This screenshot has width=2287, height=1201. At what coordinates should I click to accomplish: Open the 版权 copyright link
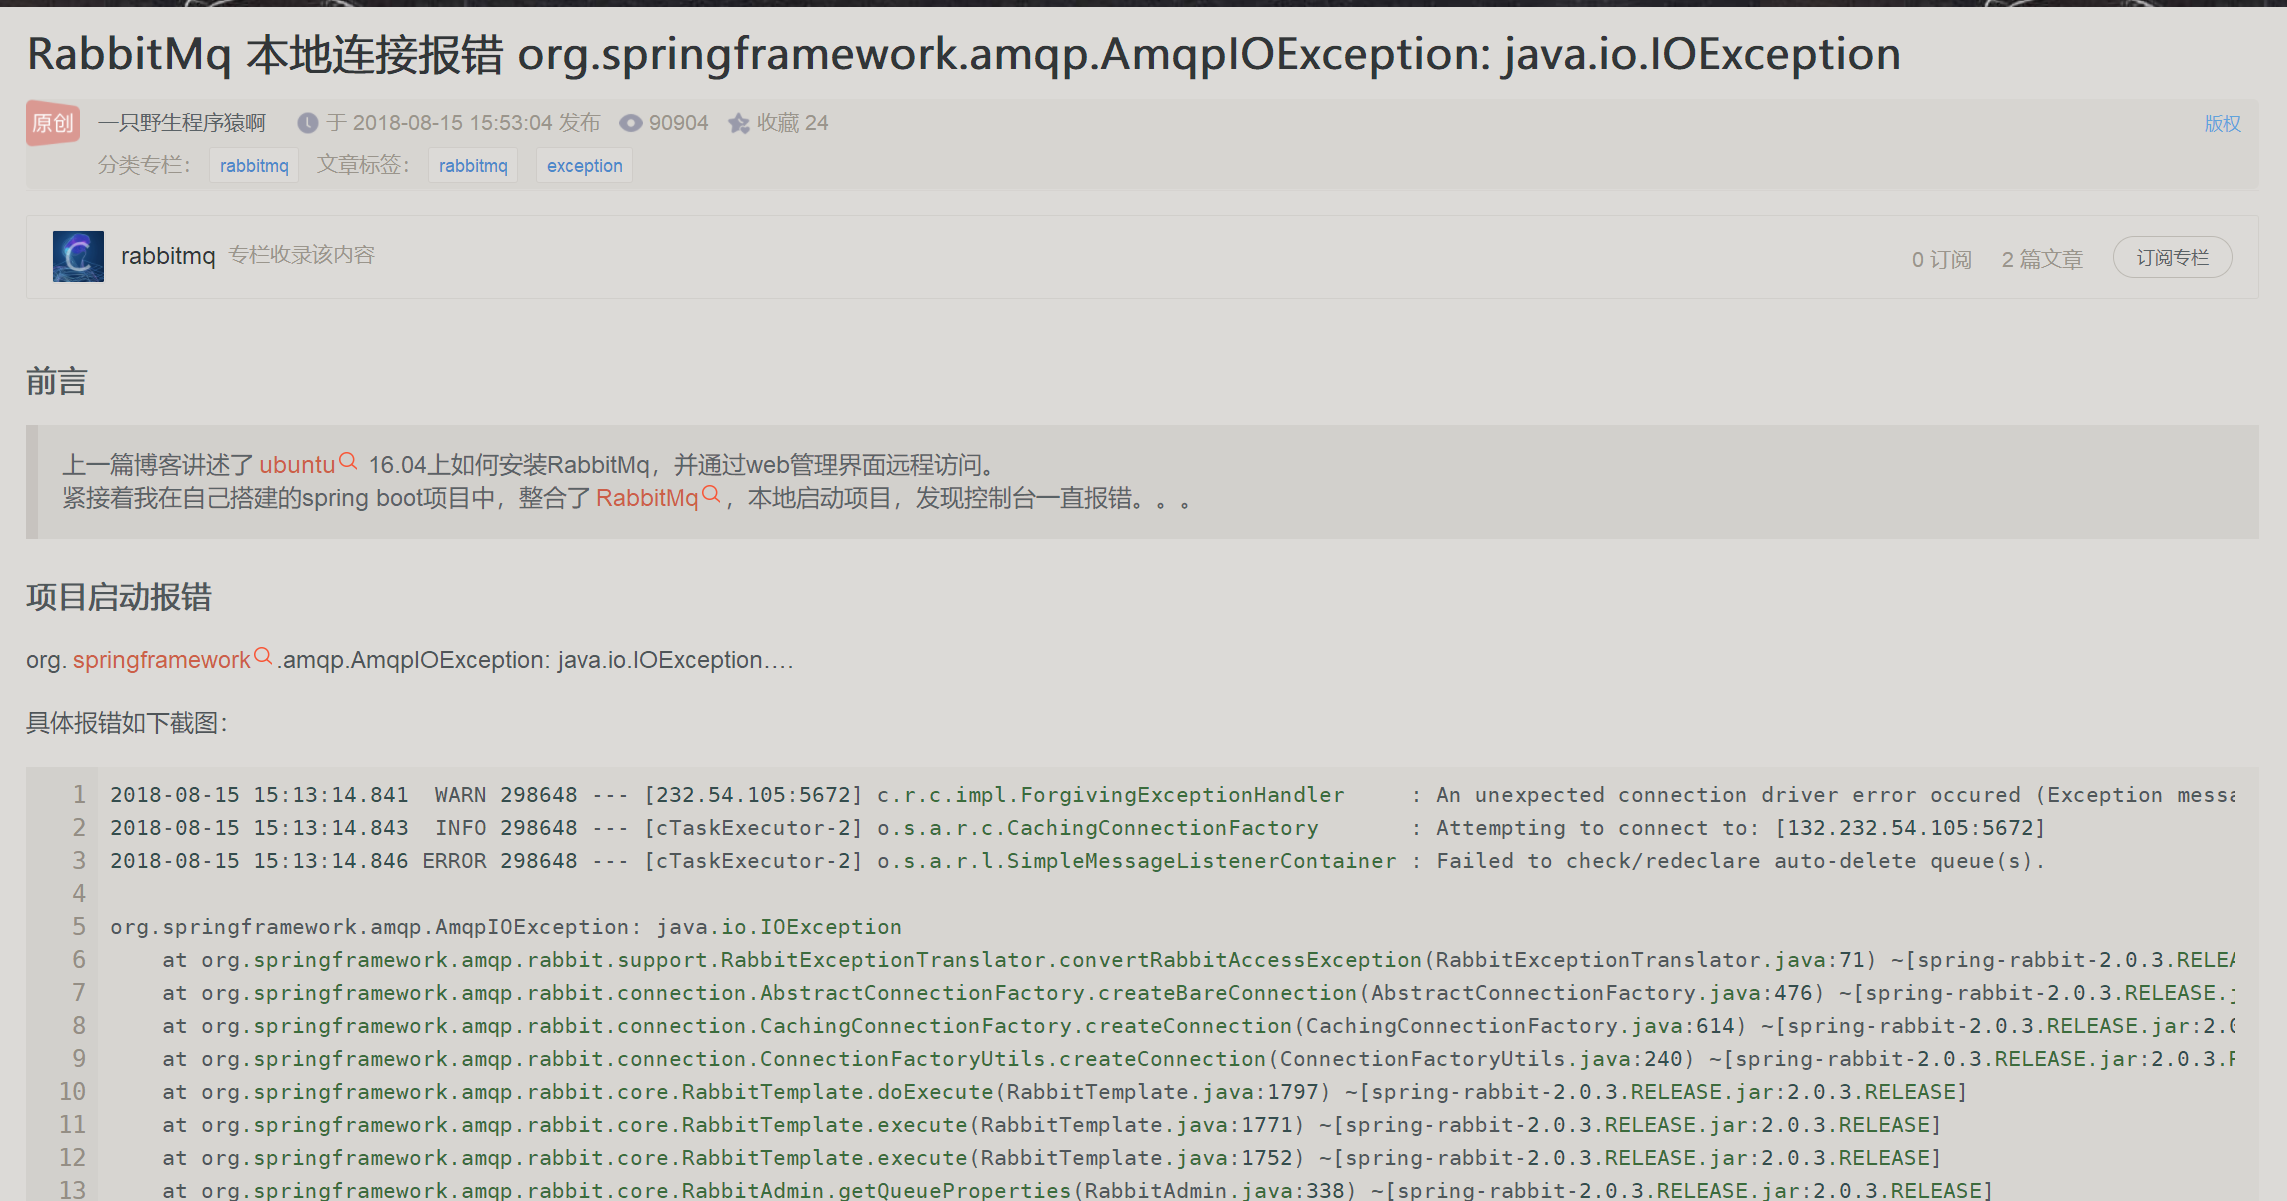click(x=2223, y=123)
